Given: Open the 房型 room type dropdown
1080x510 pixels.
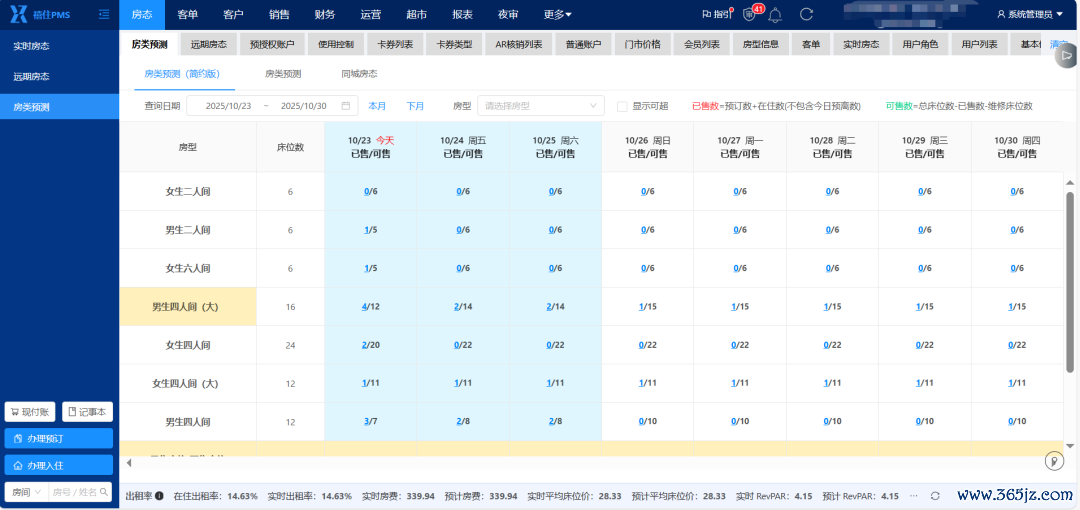Looking at the screenshot, I should 541,106.
